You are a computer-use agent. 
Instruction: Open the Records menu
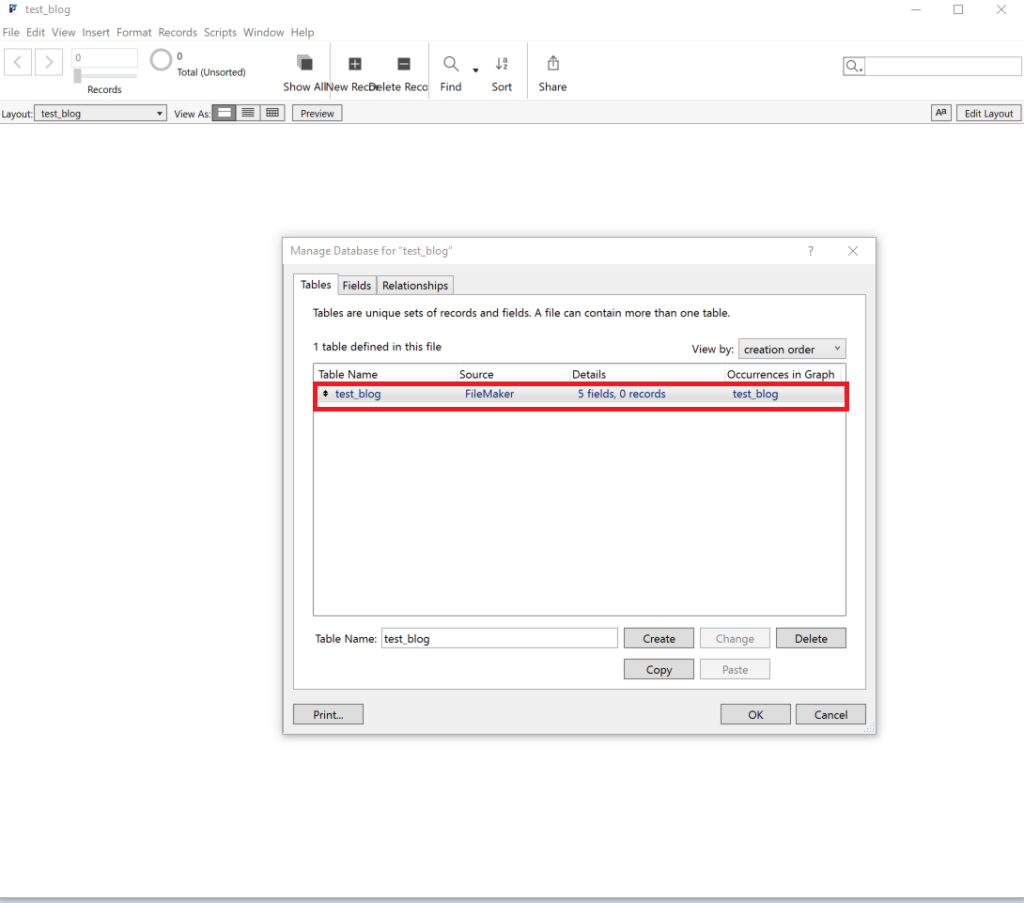click(177, 32)
